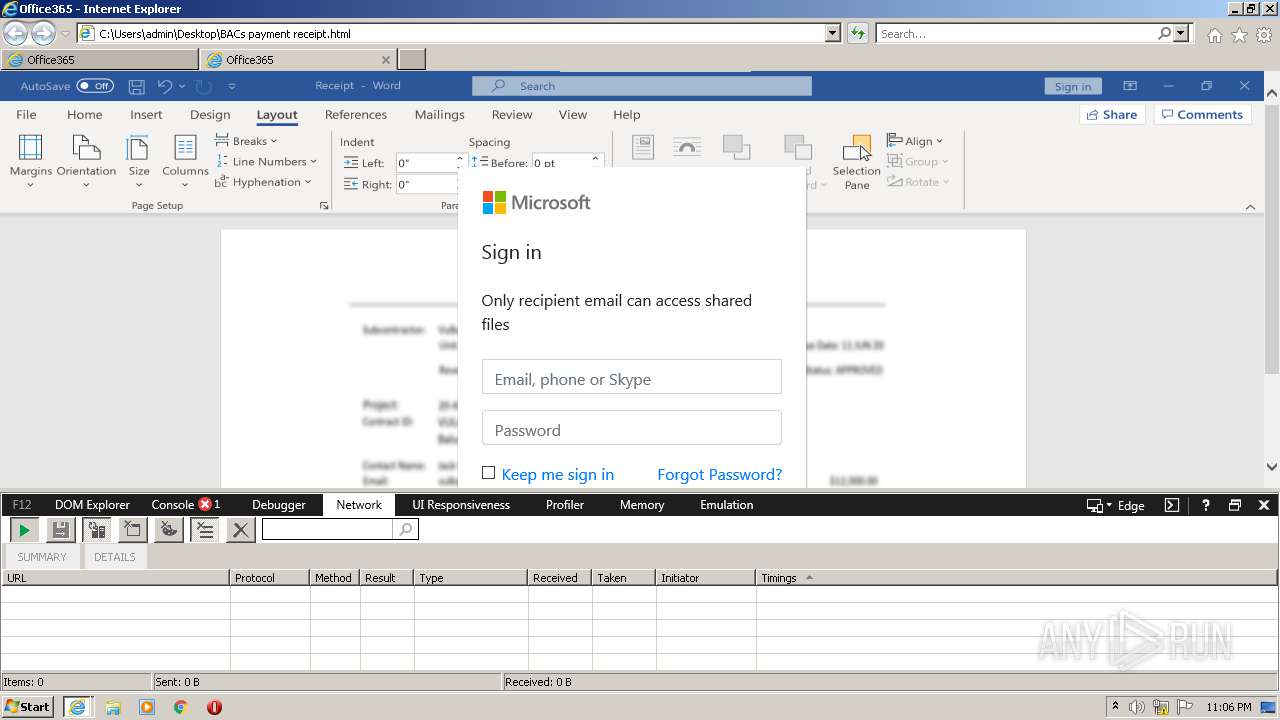Viewport: 1280px width, 720px height.
Task: Click Internet Explorer Back arrow
Action: [x=15, y=33]
